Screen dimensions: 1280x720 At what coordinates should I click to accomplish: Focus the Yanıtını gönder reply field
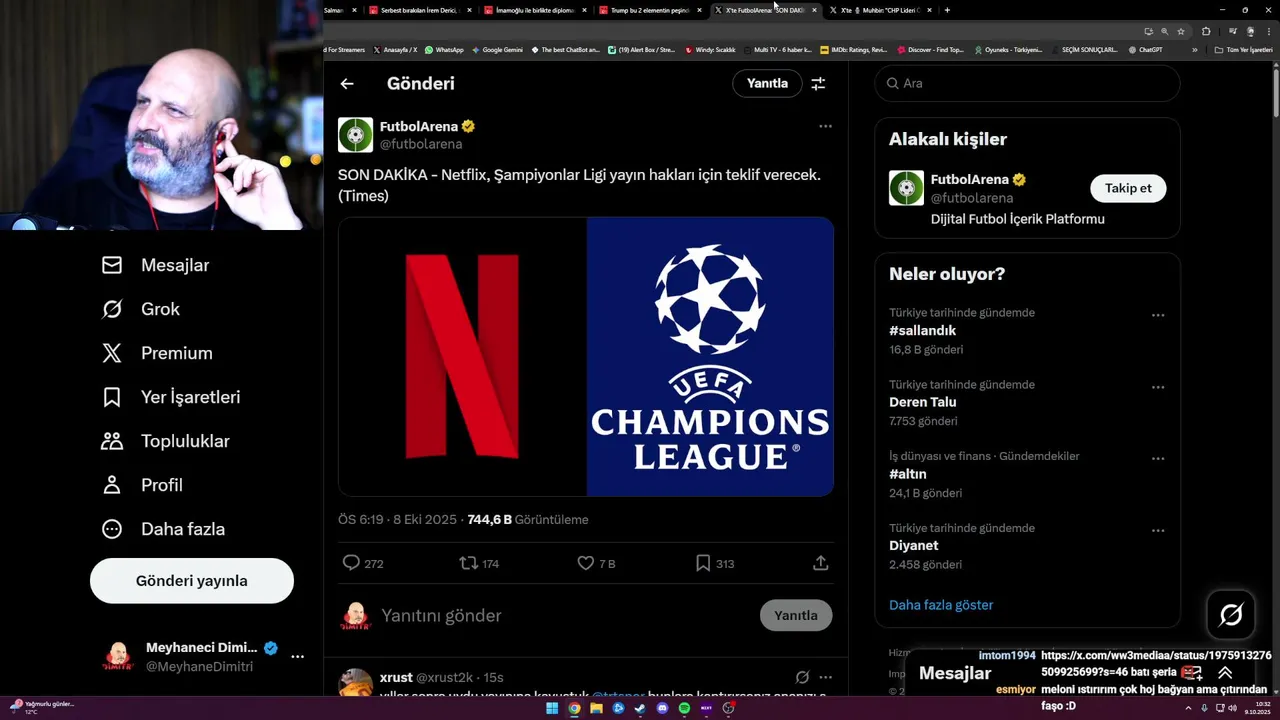point(565,615)
